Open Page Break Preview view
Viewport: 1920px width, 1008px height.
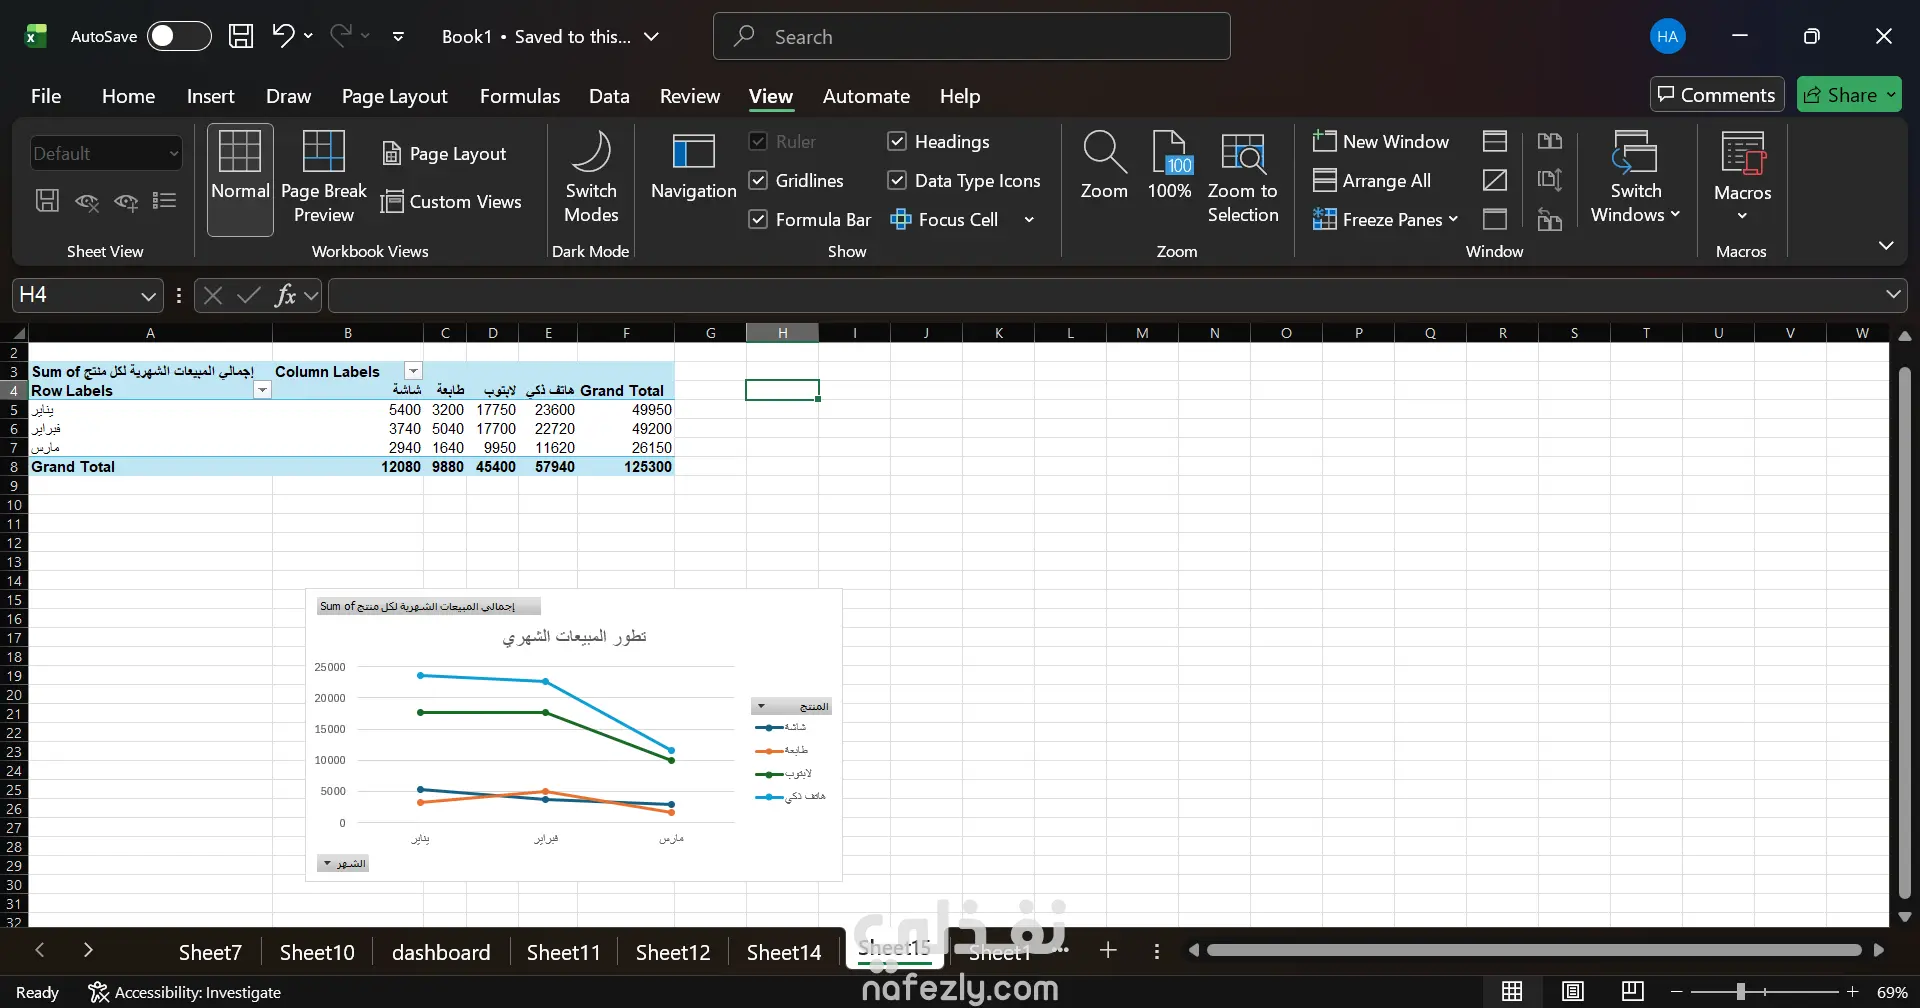(x=324, y=178)
